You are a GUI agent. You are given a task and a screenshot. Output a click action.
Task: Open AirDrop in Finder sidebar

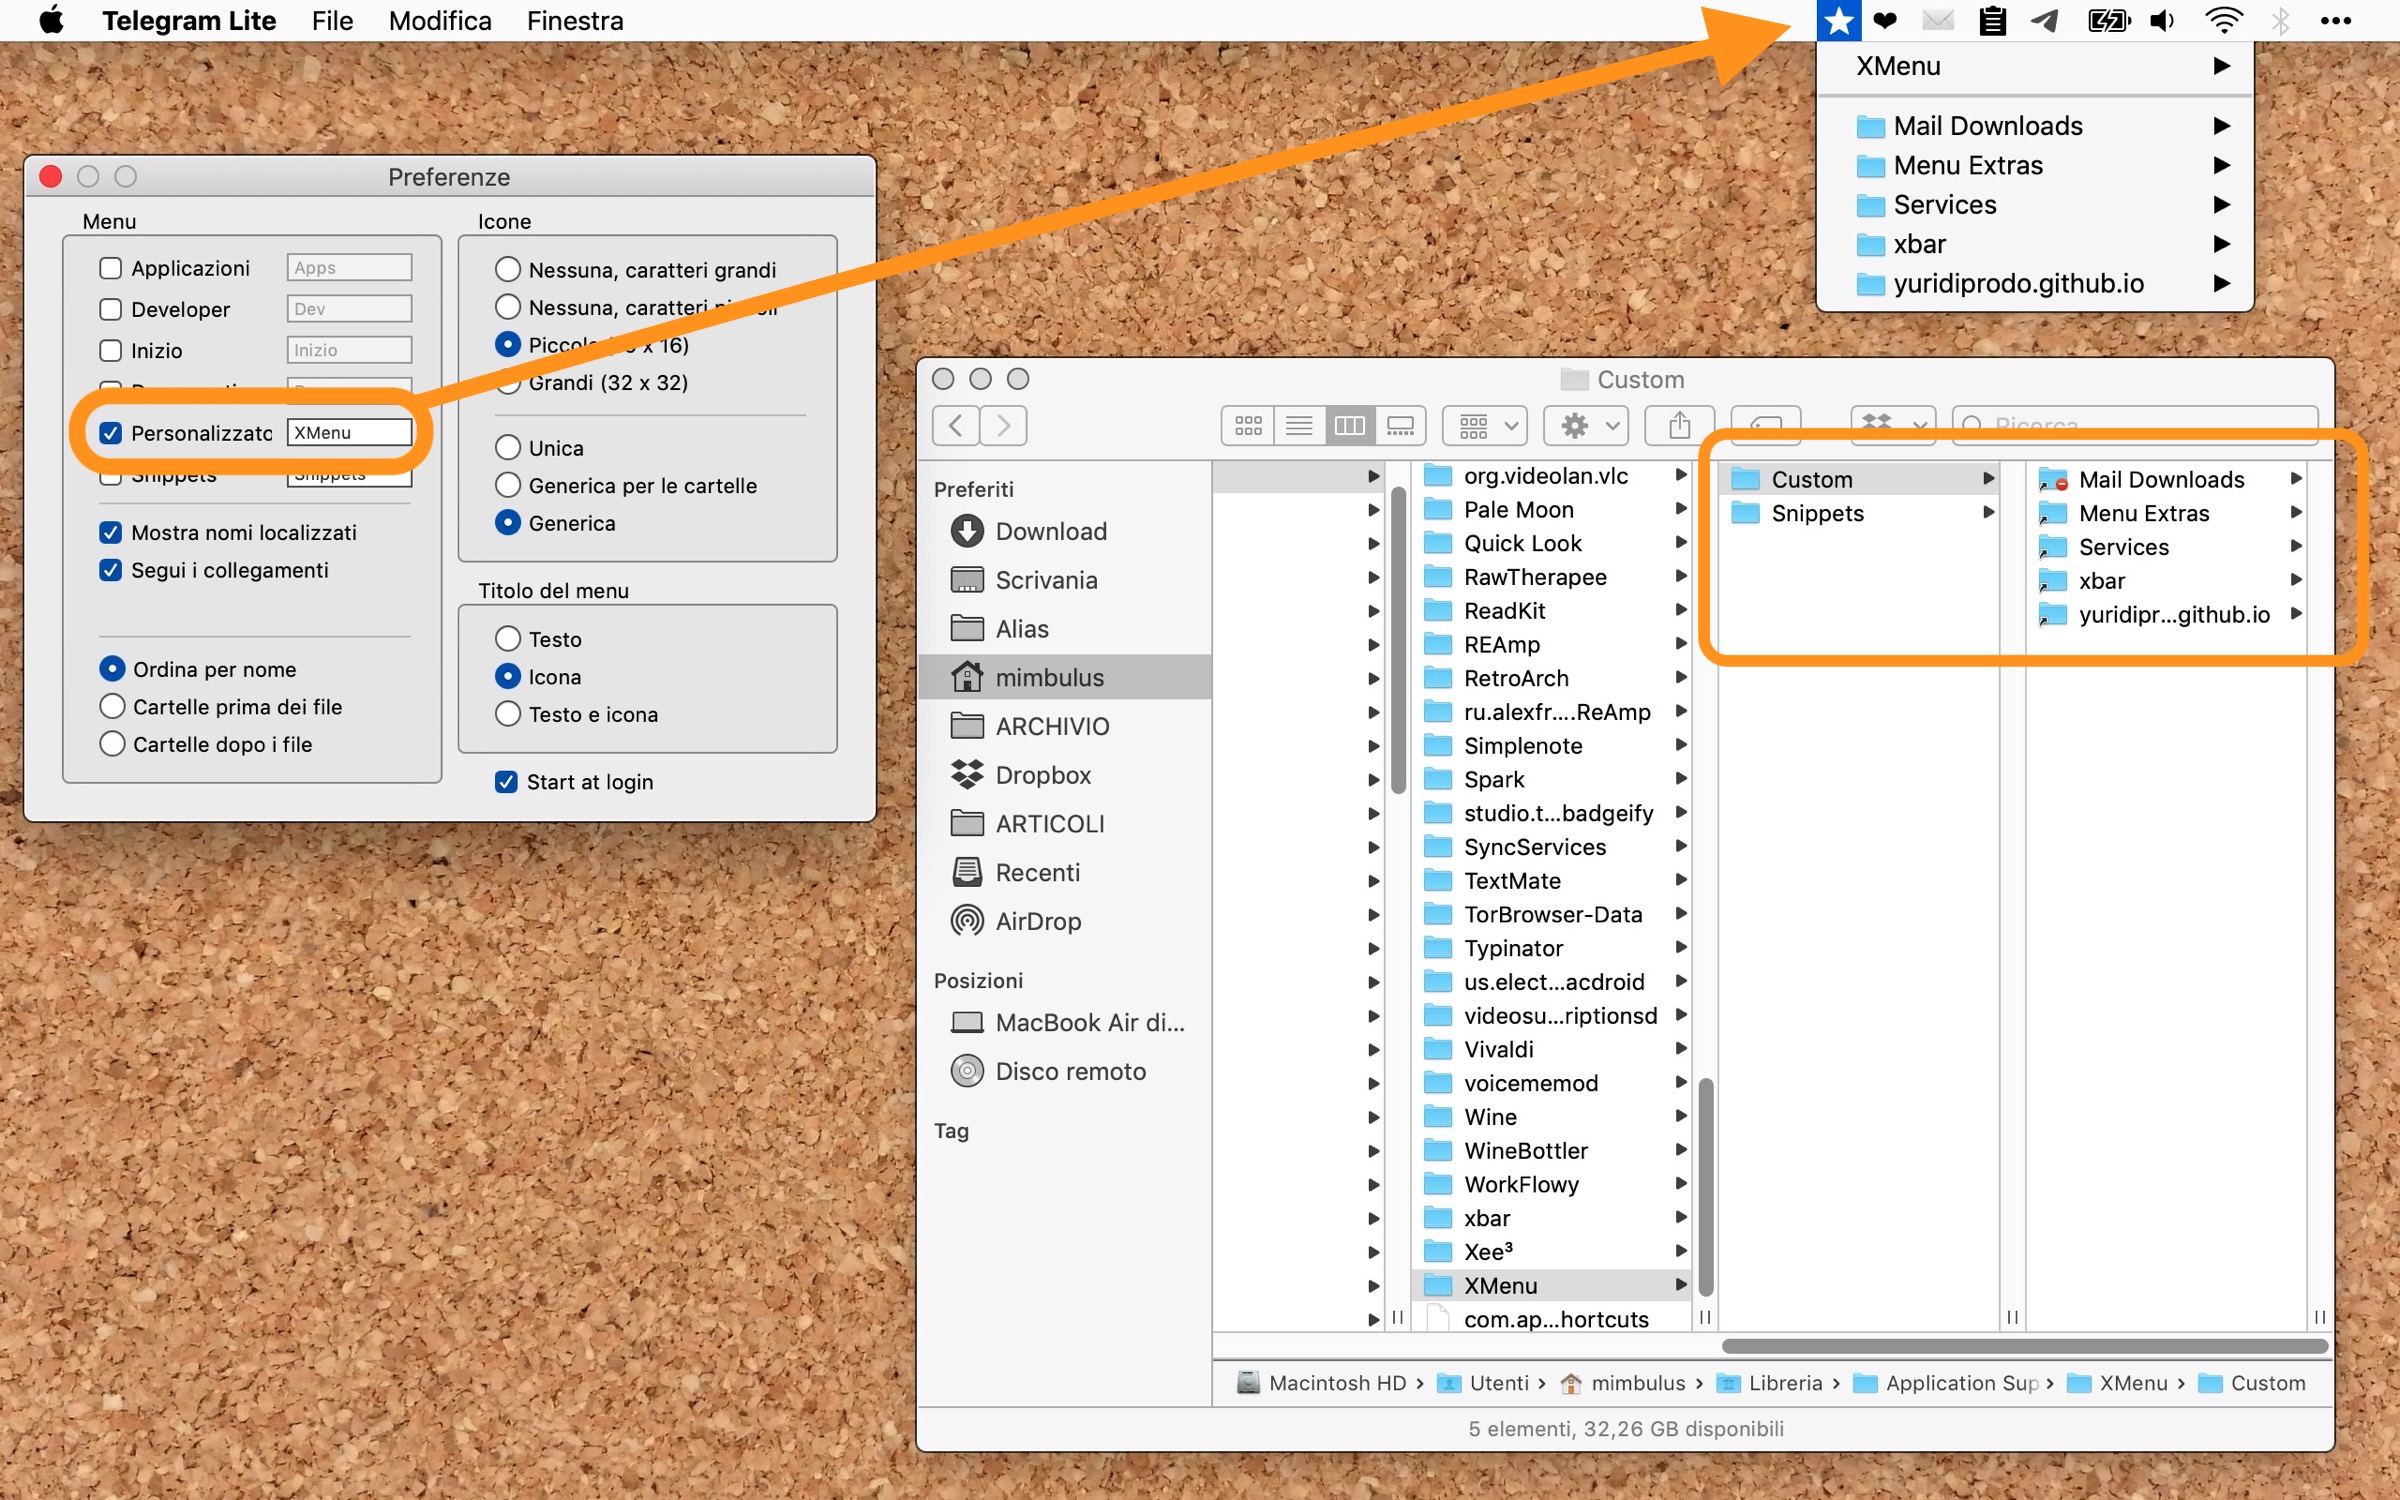[1037, 921]
